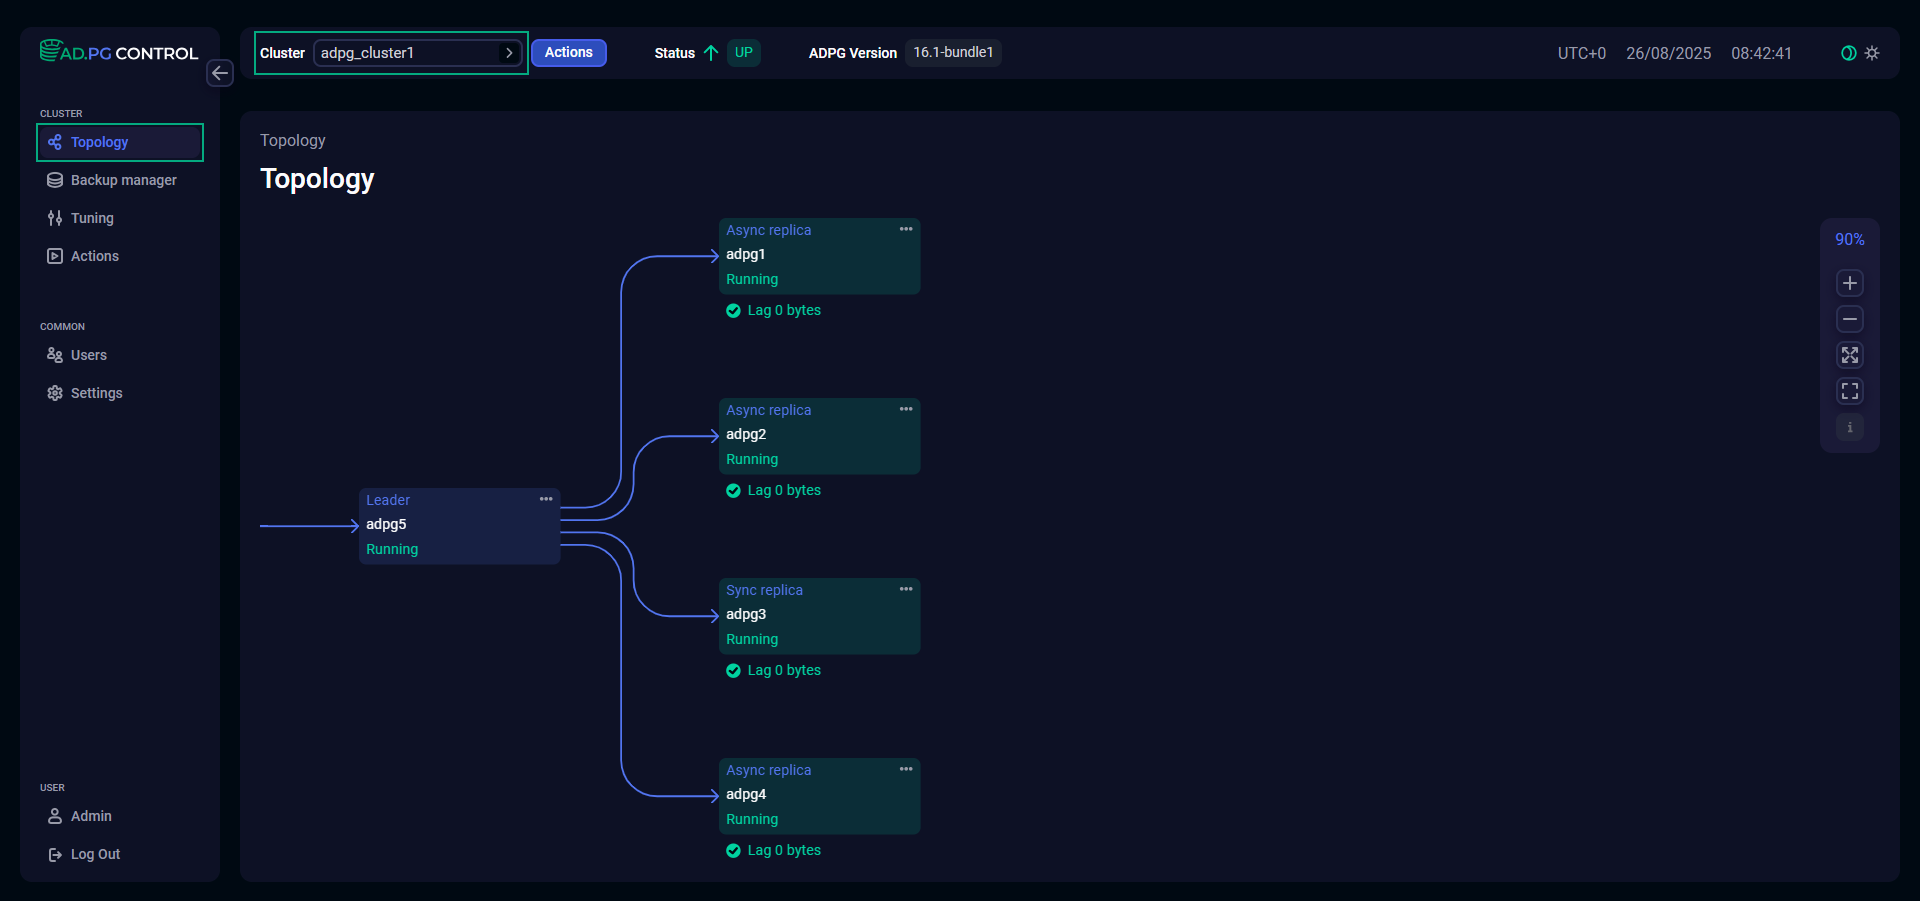Screen dimensions: 1920x901
Task: Zoom out with the minus icon
Action: [x=1849, y=319]
